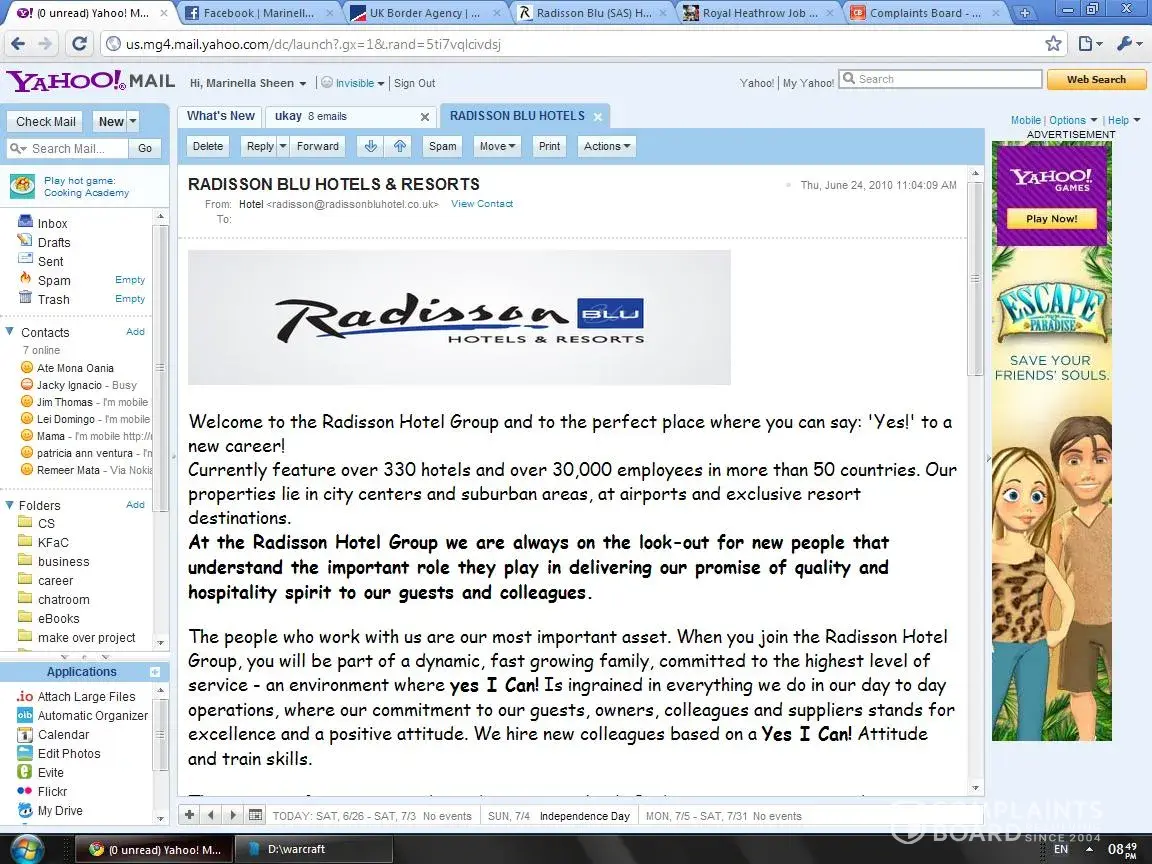Click the Yahoo web Search field
This screenshot has width=1152, height=864.
[x=940, y=79]
